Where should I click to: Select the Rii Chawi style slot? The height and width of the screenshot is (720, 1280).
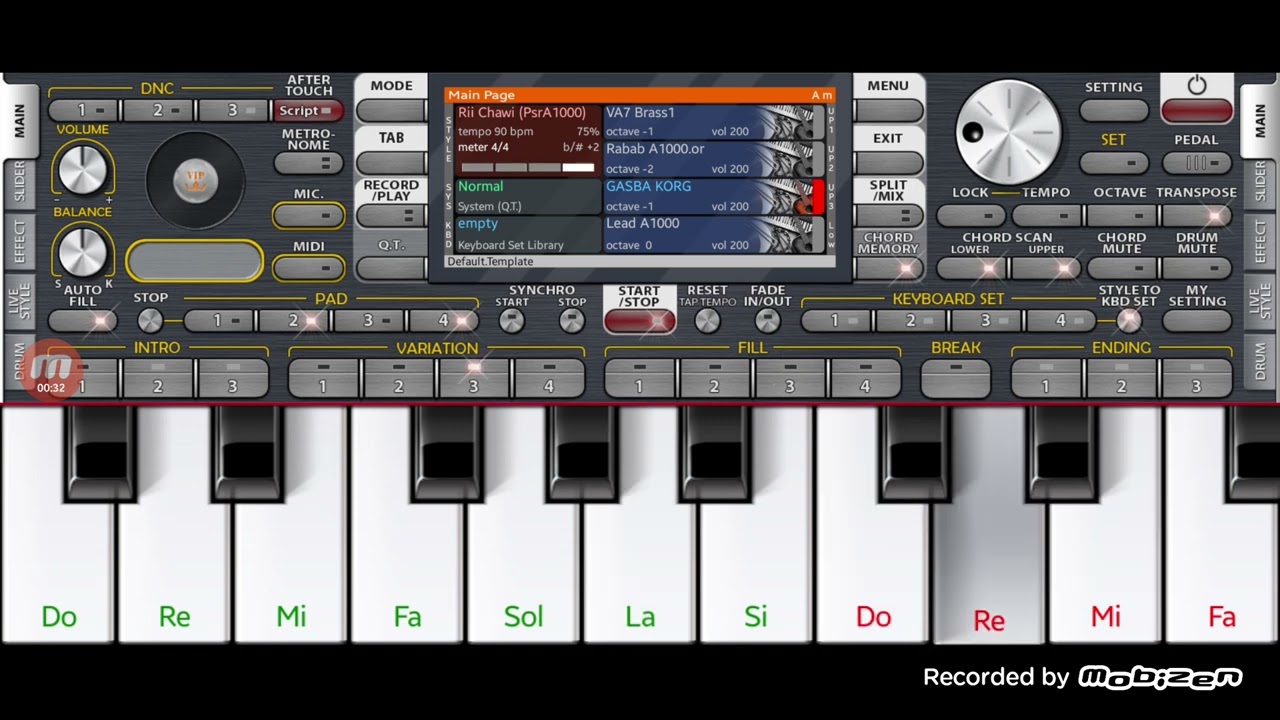[x=528, y=140]
